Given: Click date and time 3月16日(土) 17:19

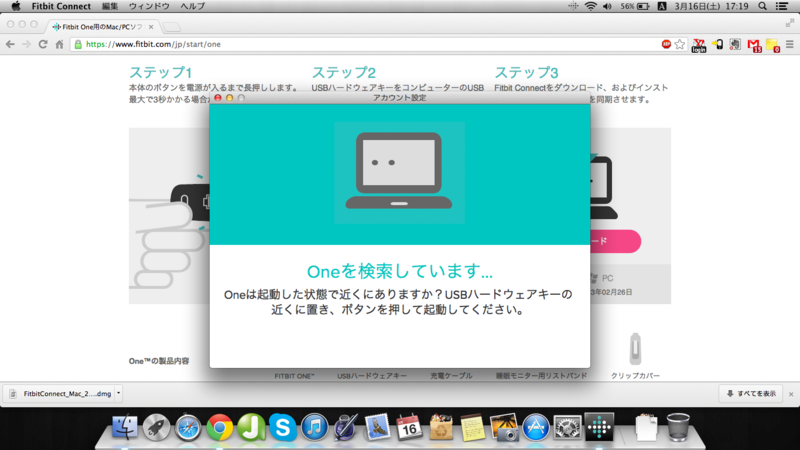Looking at the screenshot, I should click(x=711, y=6).
